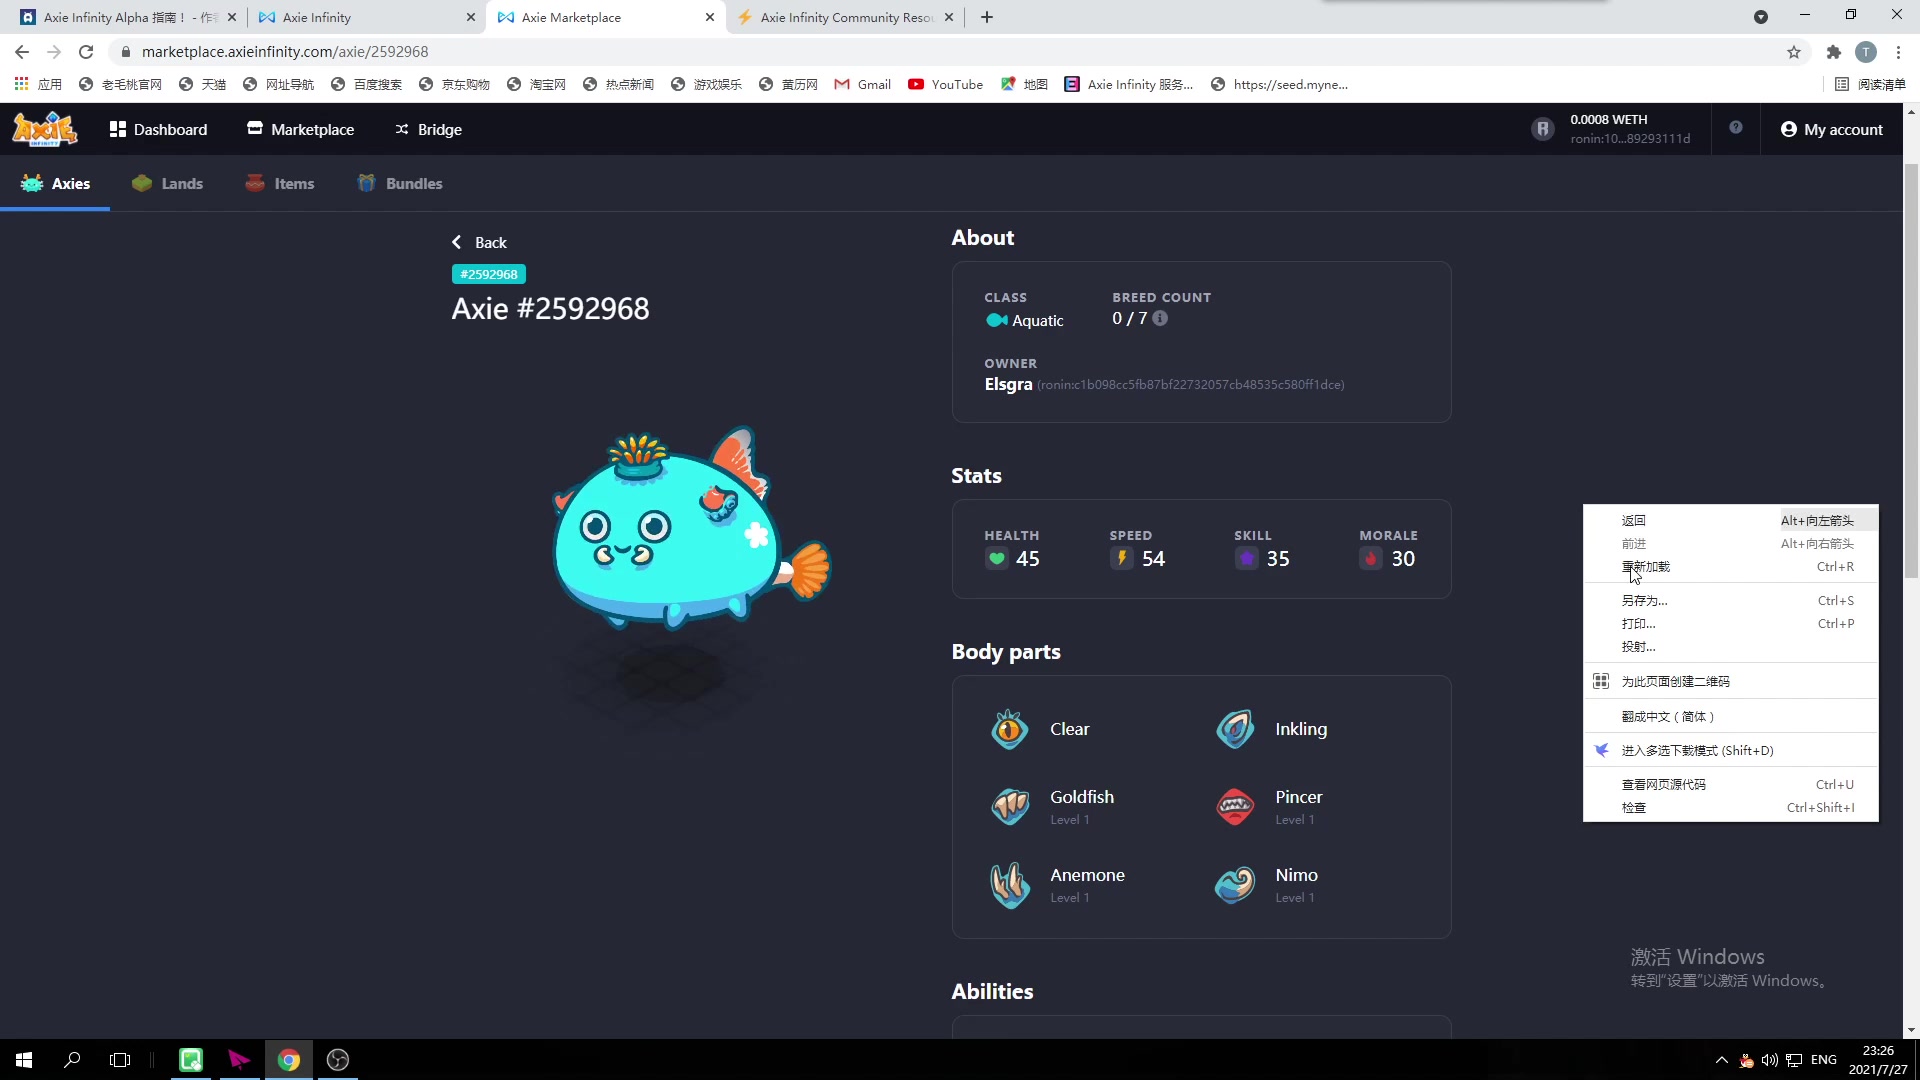Close the Axie Marketplace browser tab
The width and height of the screenshot is (1920, 1080).
710,17
